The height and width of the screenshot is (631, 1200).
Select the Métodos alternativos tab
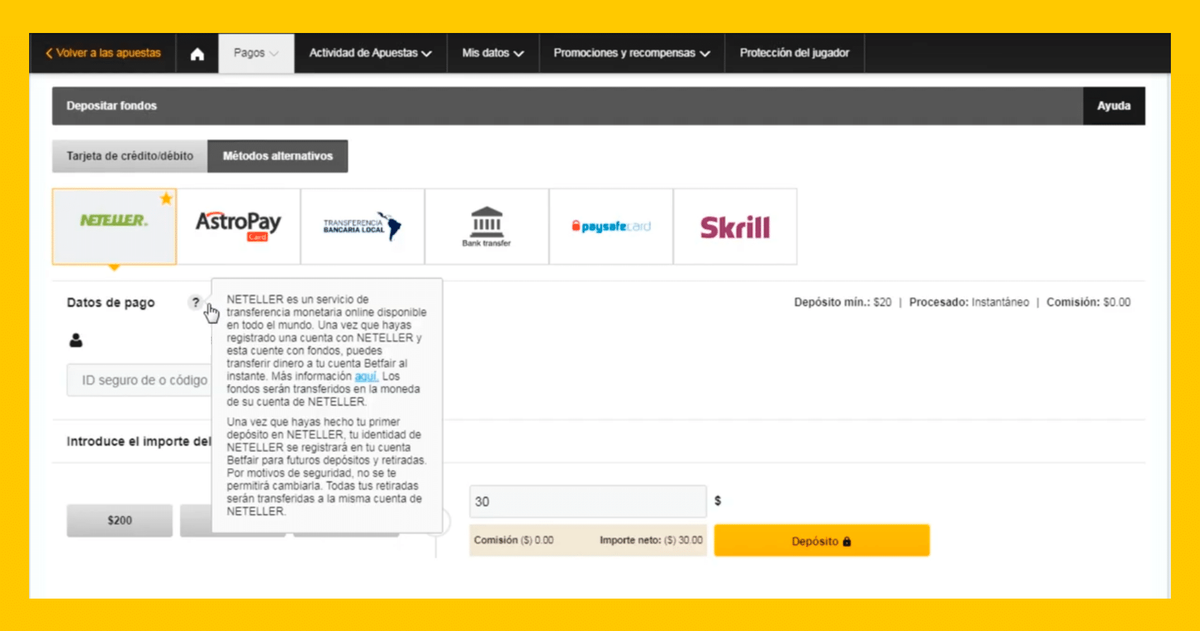(x=278, y=156)
